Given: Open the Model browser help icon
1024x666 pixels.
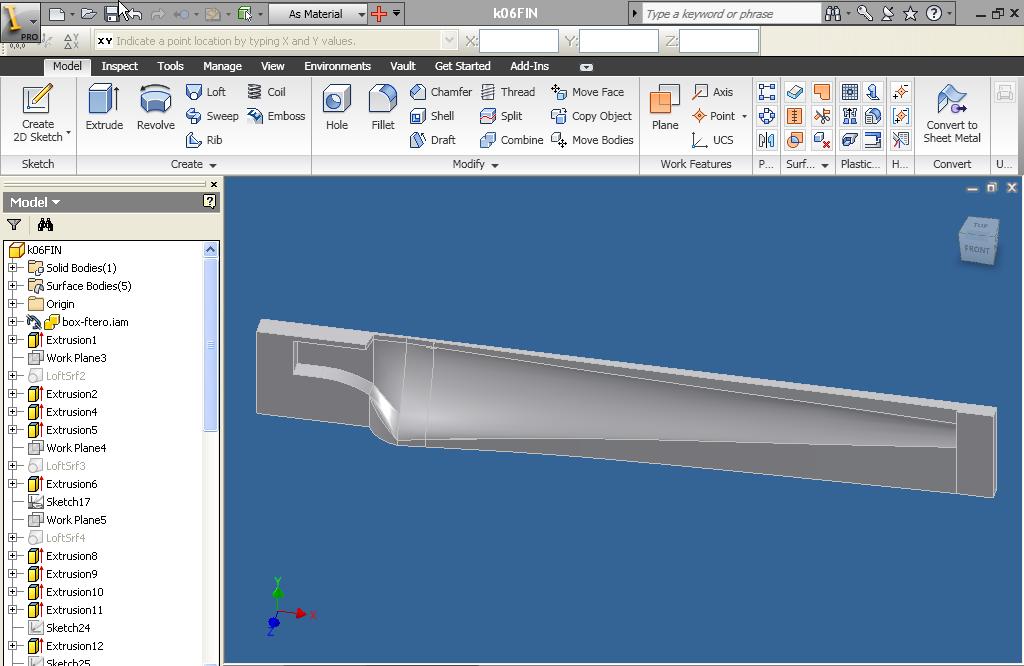Looking at the screenshot, I should (210, 202).
